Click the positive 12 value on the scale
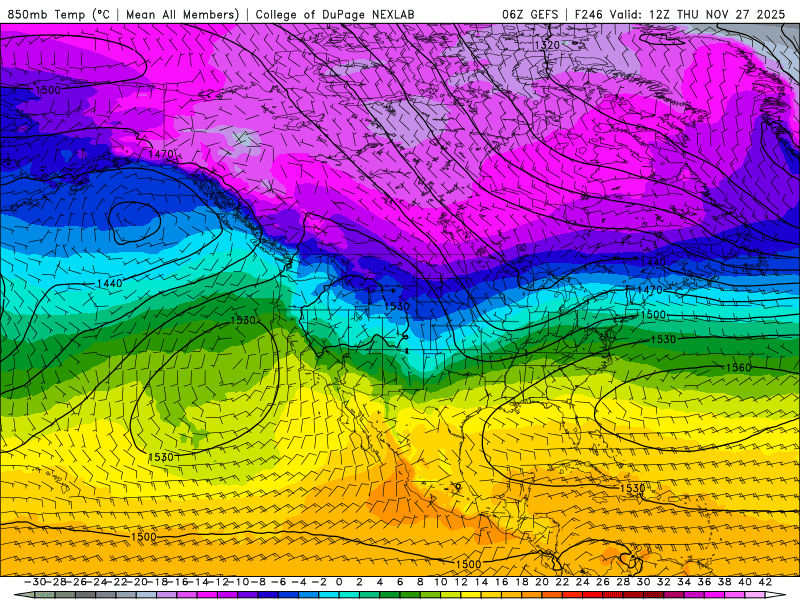The height and width of the screenshot is (600, 800). [461, 582]
